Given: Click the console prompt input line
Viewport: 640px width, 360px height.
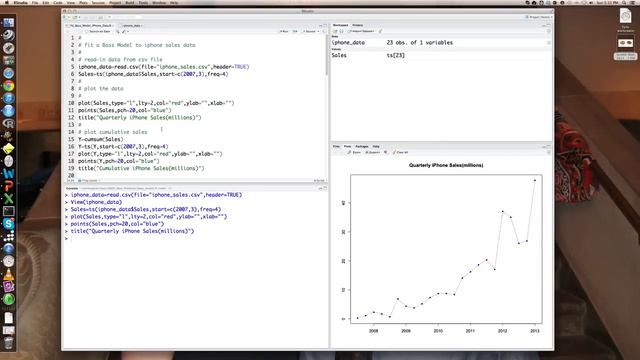Looking at the screenshot, I should click(x=195, y=238).
